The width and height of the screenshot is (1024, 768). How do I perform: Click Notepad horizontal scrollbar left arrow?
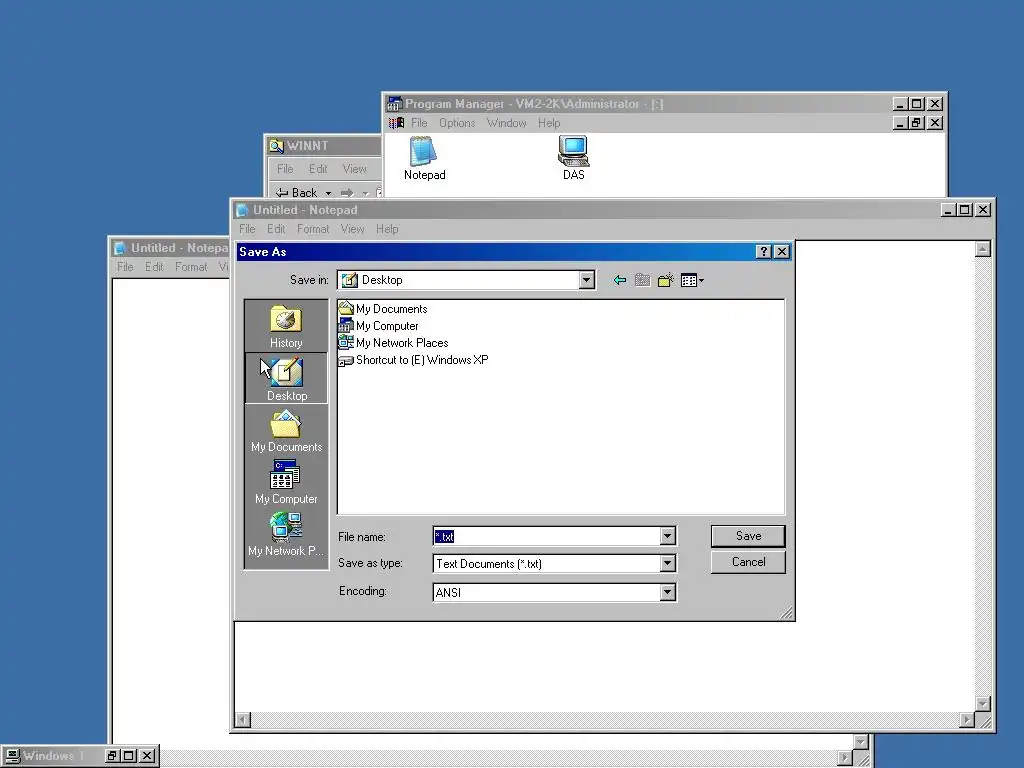243,720
